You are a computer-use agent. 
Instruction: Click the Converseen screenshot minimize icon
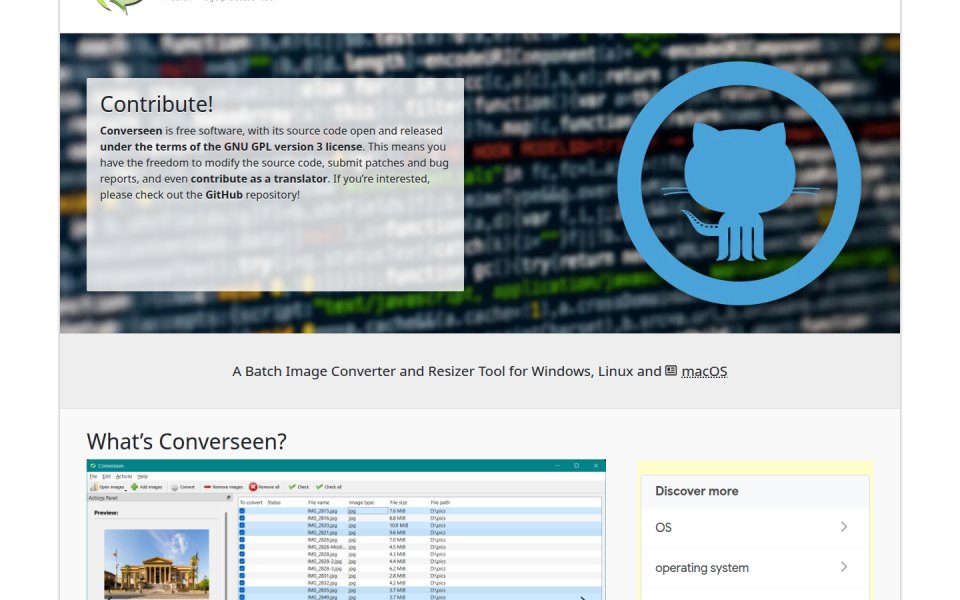[x=558, y=466]
